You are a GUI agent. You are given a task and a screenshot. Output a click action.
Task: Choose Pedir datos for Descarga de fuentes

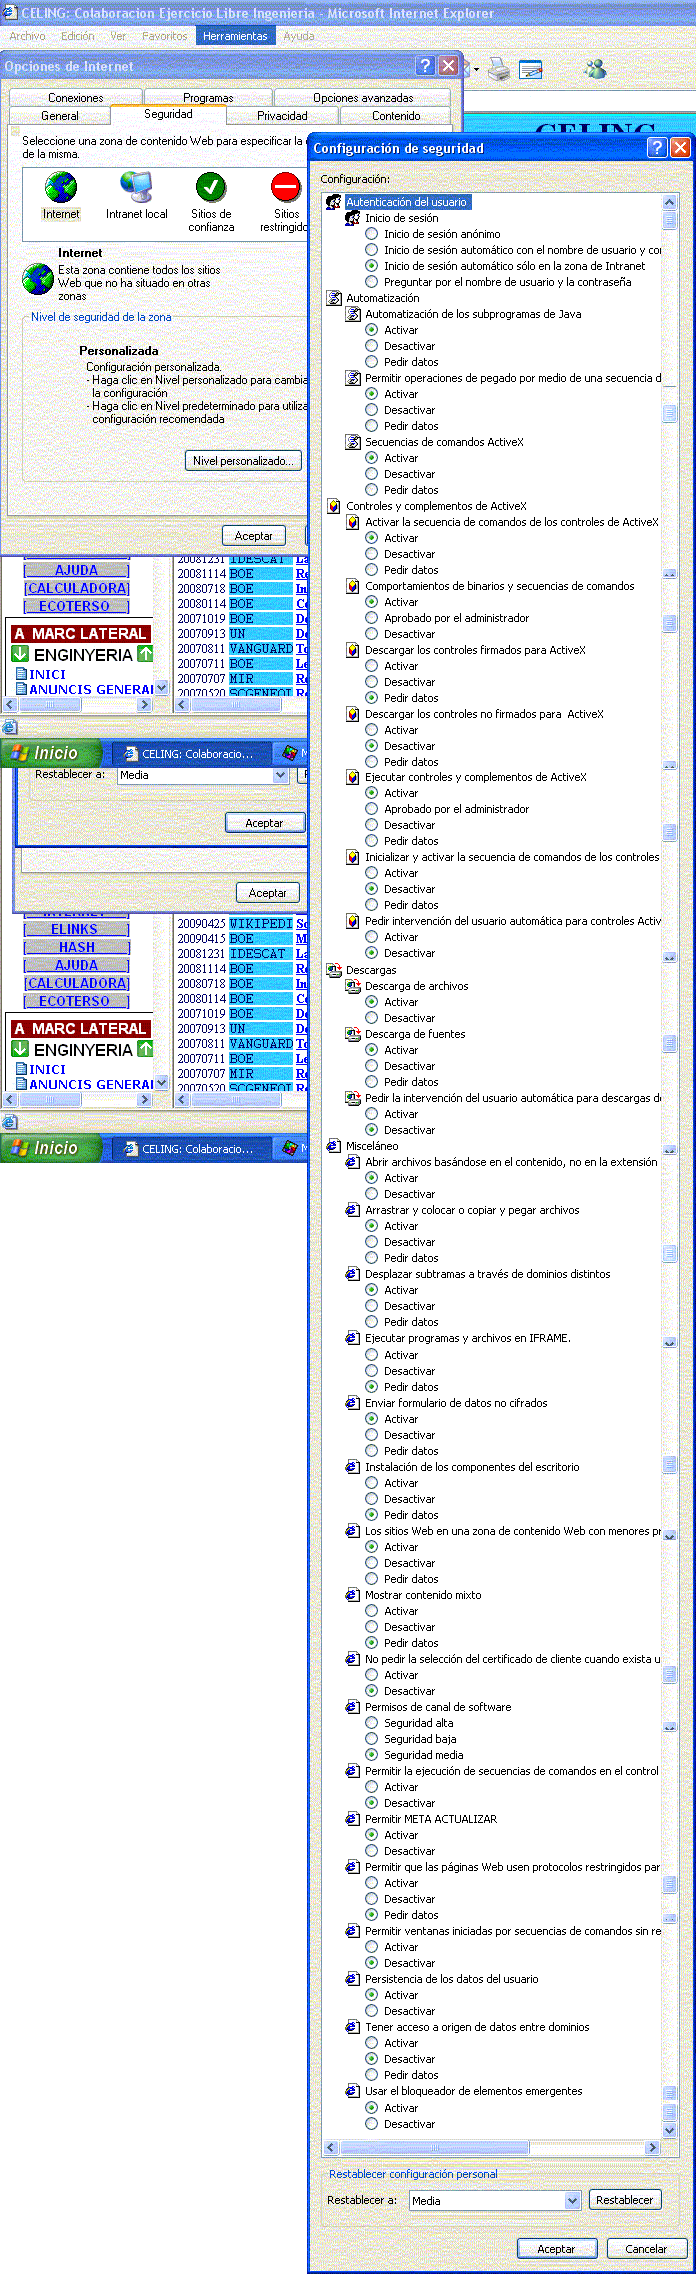click(x=372, y=1082)
